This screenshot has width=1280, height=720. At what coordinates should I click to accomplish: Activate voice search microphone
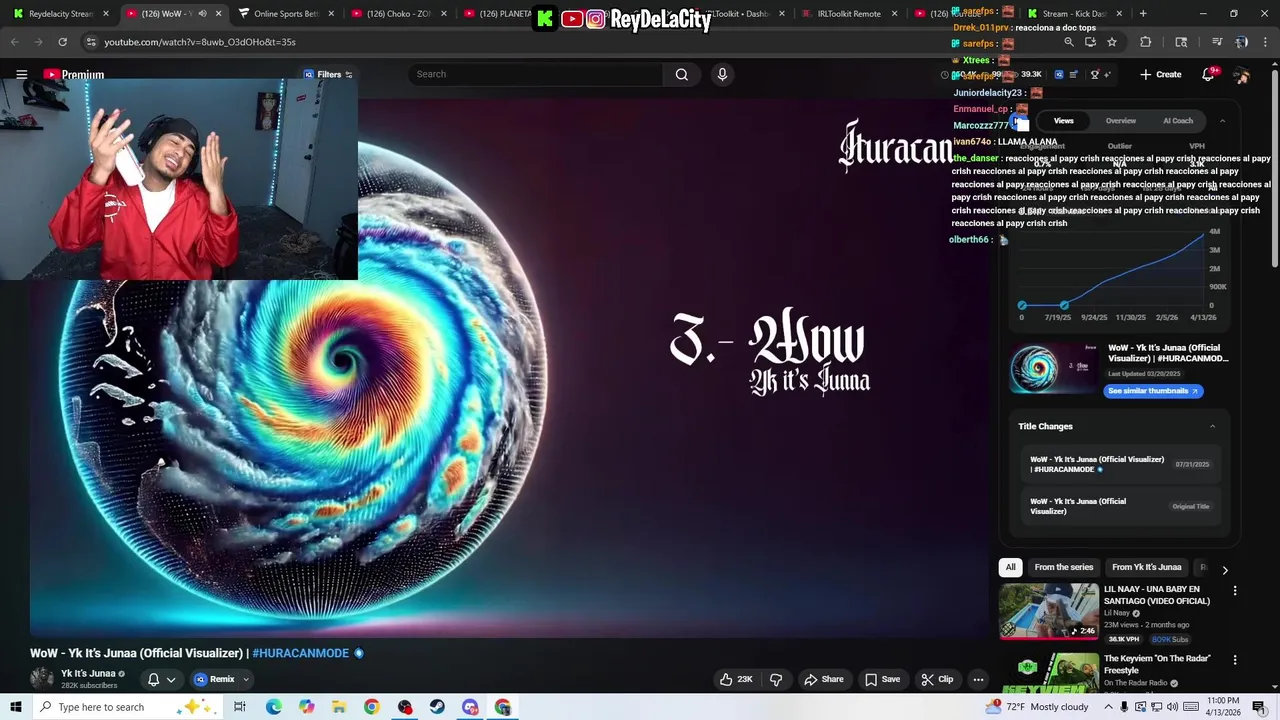pos(722,74)
